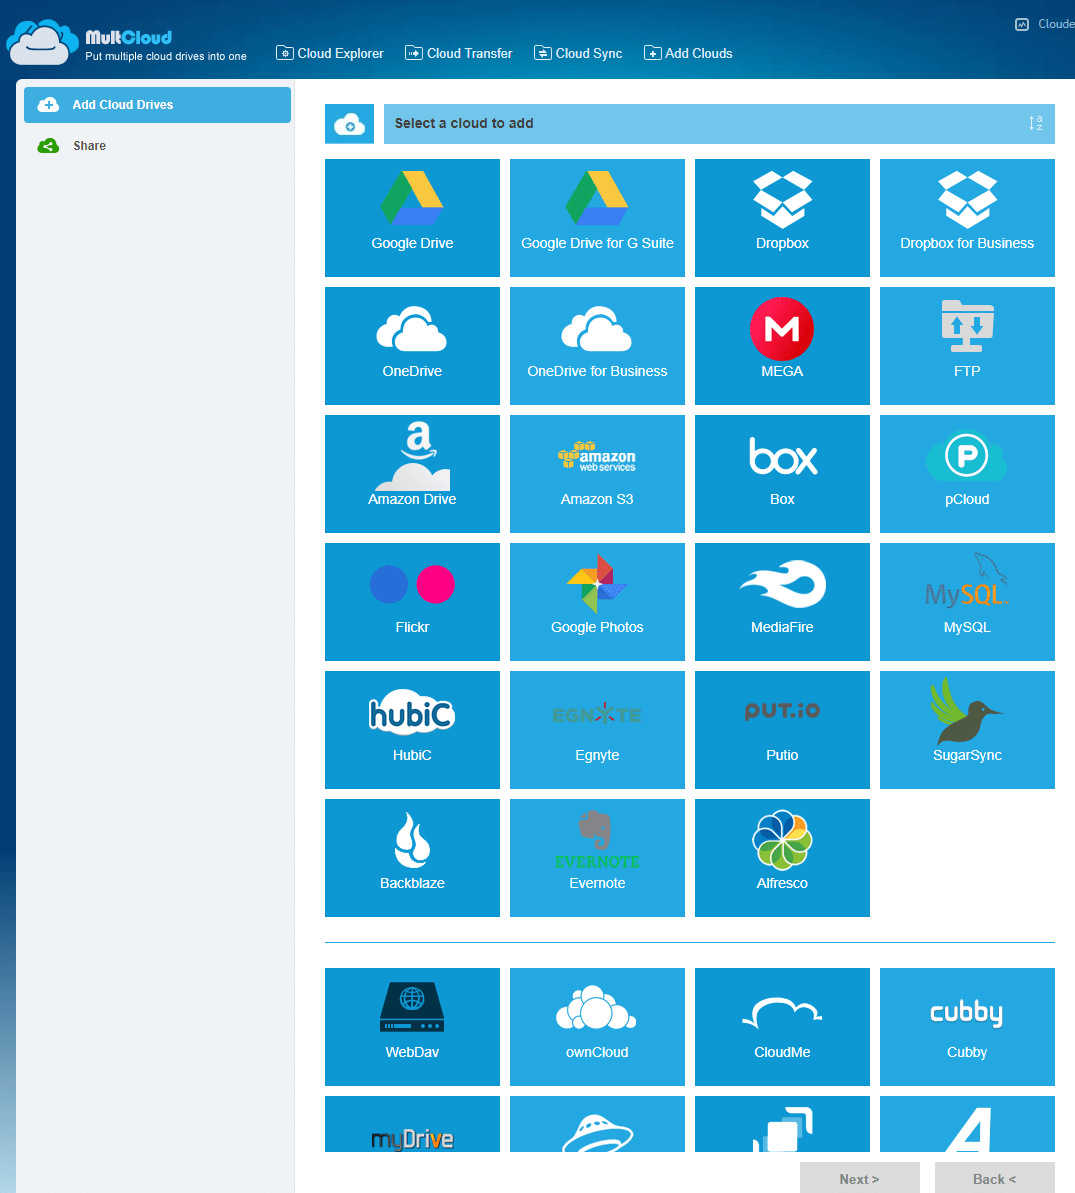
Task: Select the pCloud service icon
Action: coord(967,473)
